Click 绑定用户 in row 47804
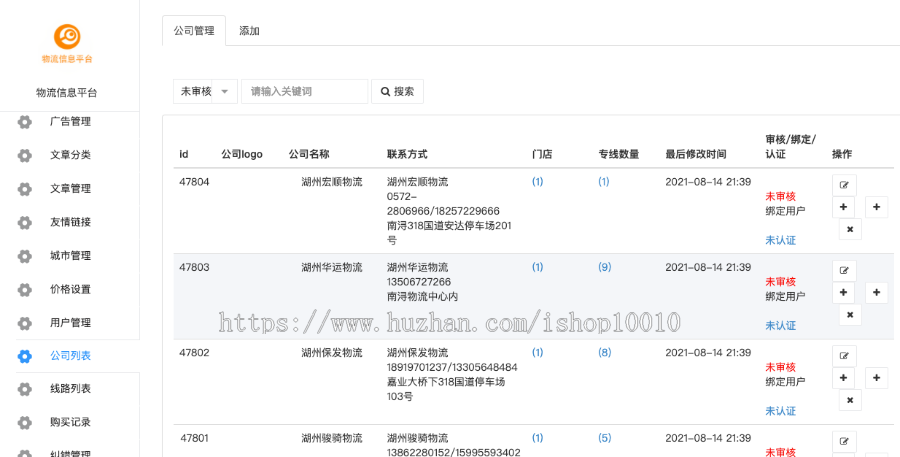This screenshot has width=900, height=457. tap(785, 211)
